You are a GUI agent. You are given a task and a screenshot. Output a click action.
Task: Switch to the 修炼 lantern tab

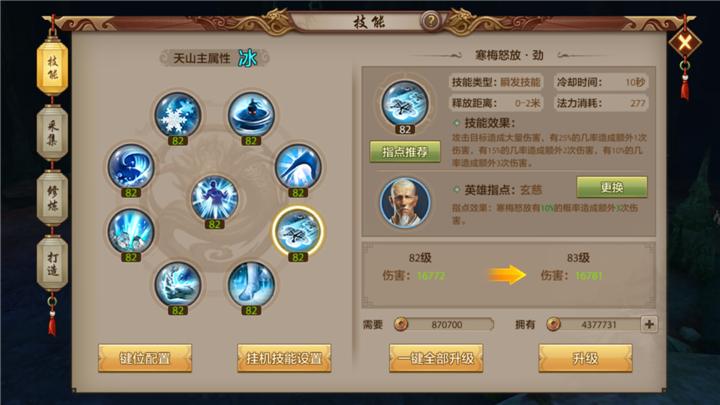(52, 198)
